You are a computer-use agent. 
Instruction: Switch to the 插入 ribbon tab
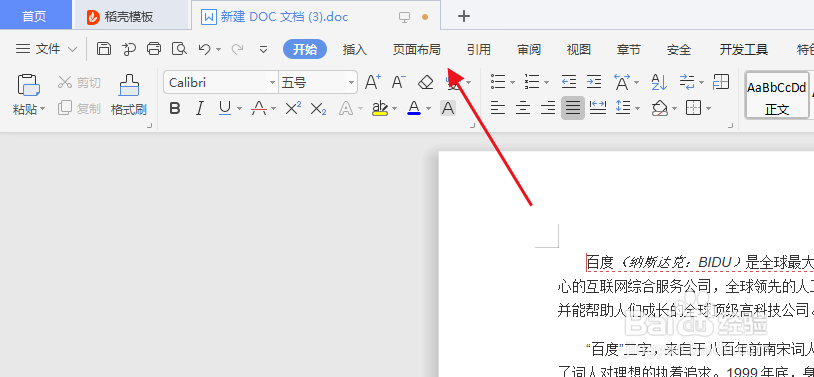355,50
